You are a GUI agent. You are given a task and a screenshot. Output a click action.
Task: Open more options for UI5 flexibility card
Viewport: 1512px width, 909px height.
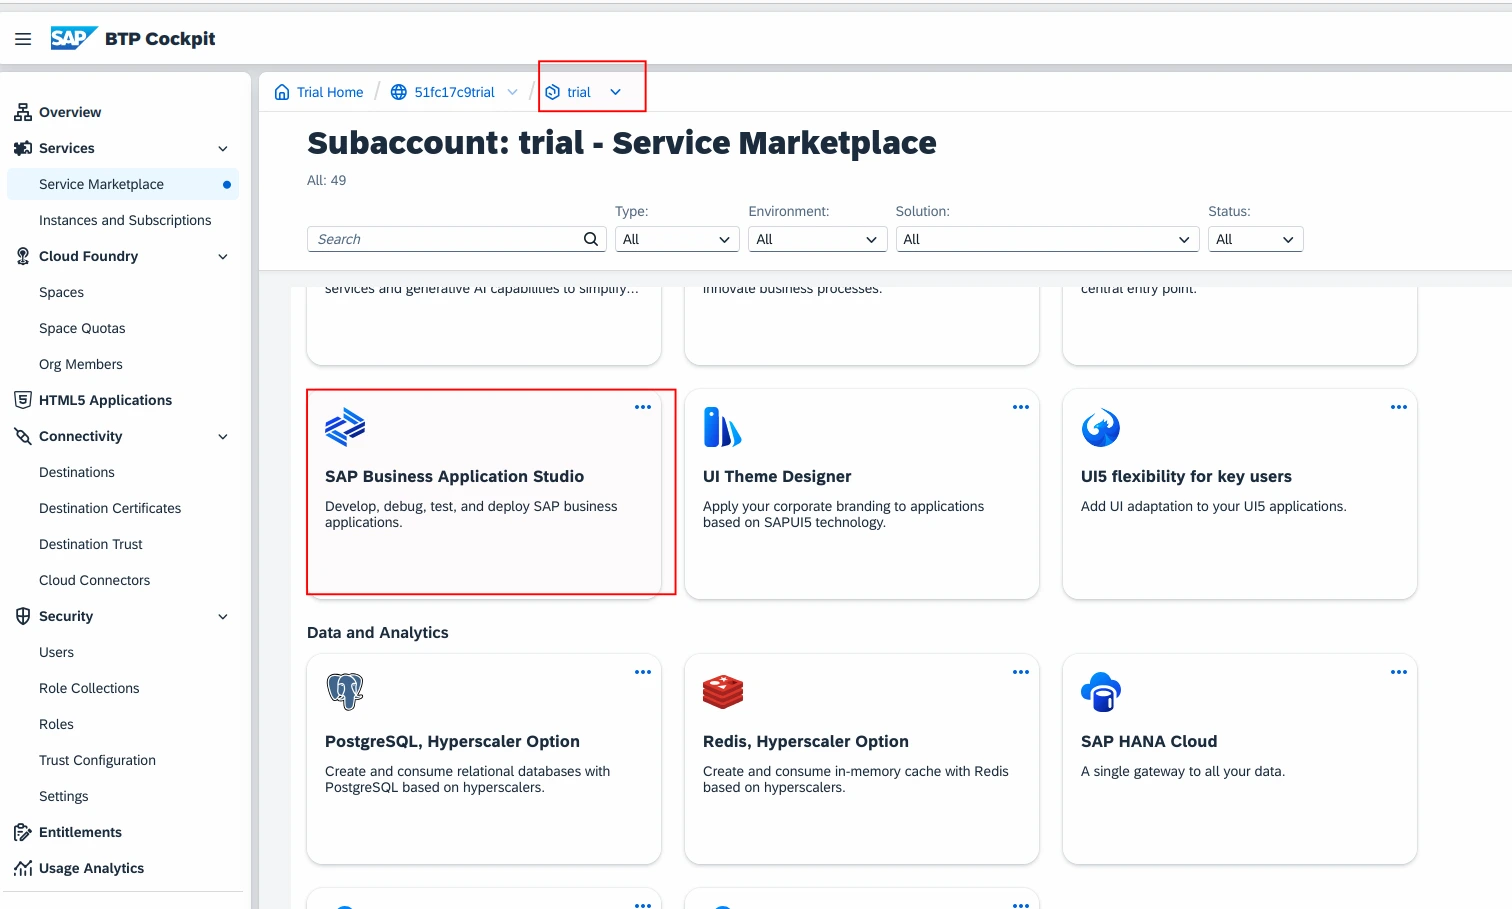pyautogui.click(x=1399, y=407)
